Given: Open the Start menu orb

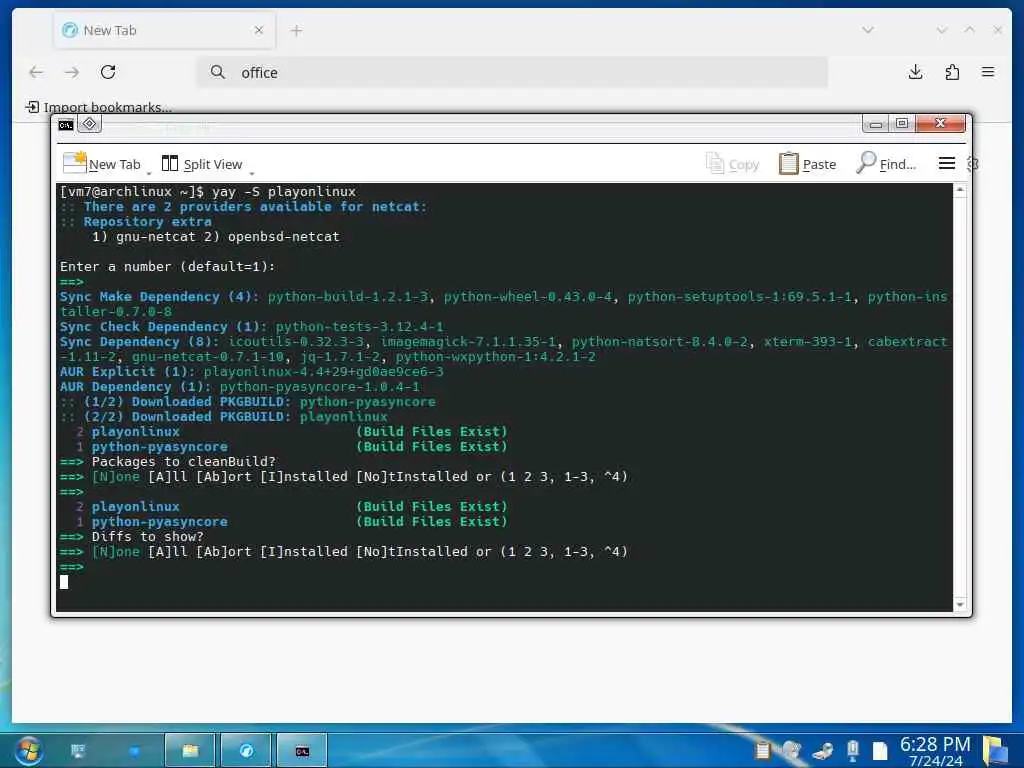Looking at the screenshot, I should 29,750.
